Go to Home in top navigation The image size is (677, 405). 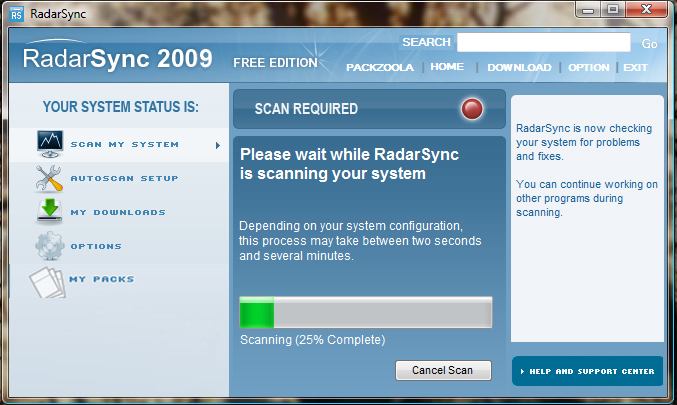tap(447, 66)
